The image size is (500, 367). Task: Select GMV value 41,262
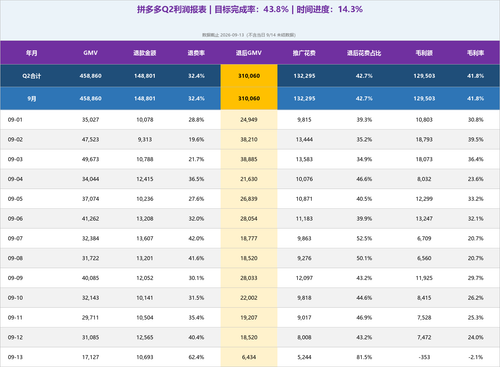coord(90,219)
